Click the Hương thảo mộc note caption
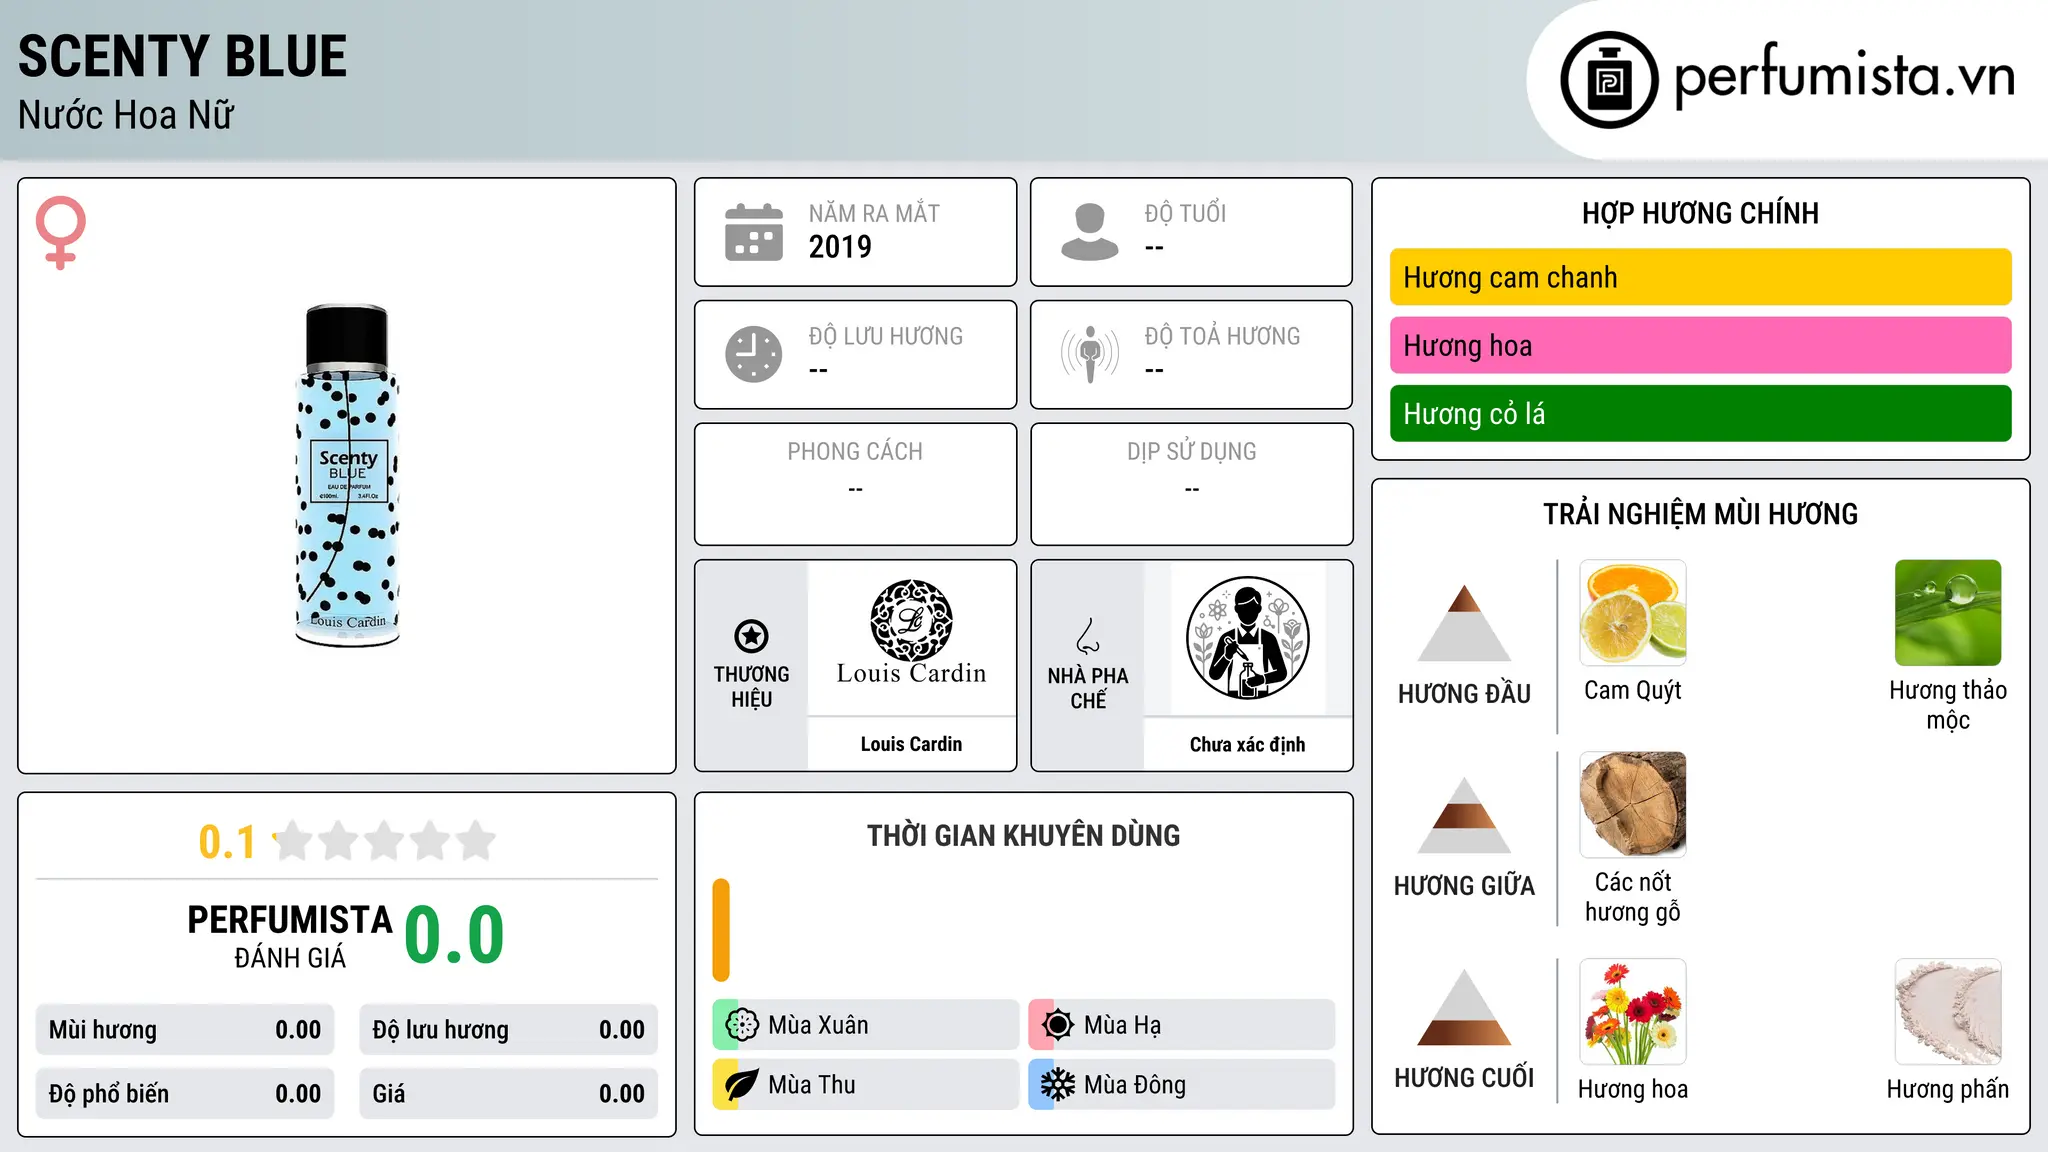The width and height of the screenshot is (2048, 1152). pos(1948,705)
